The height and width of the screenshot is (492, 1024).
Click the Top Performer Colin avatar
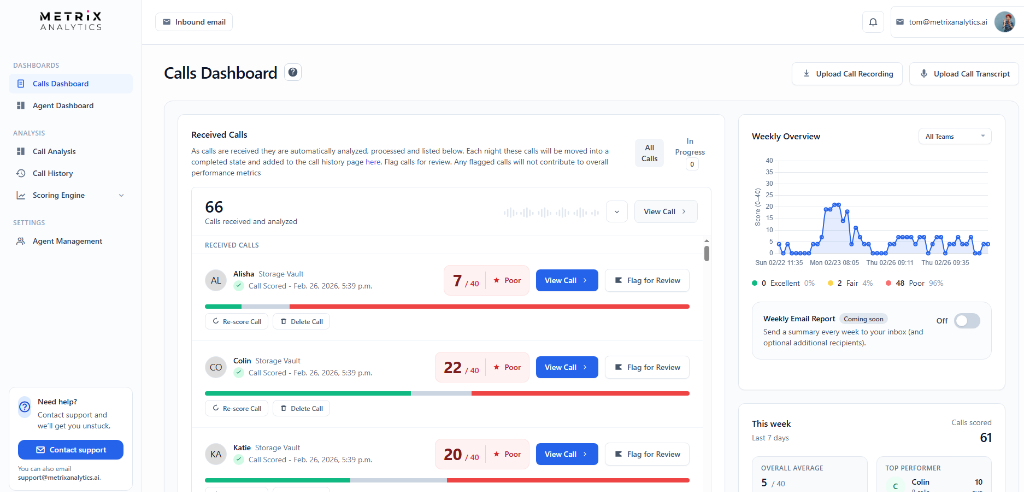click(895, 485)
